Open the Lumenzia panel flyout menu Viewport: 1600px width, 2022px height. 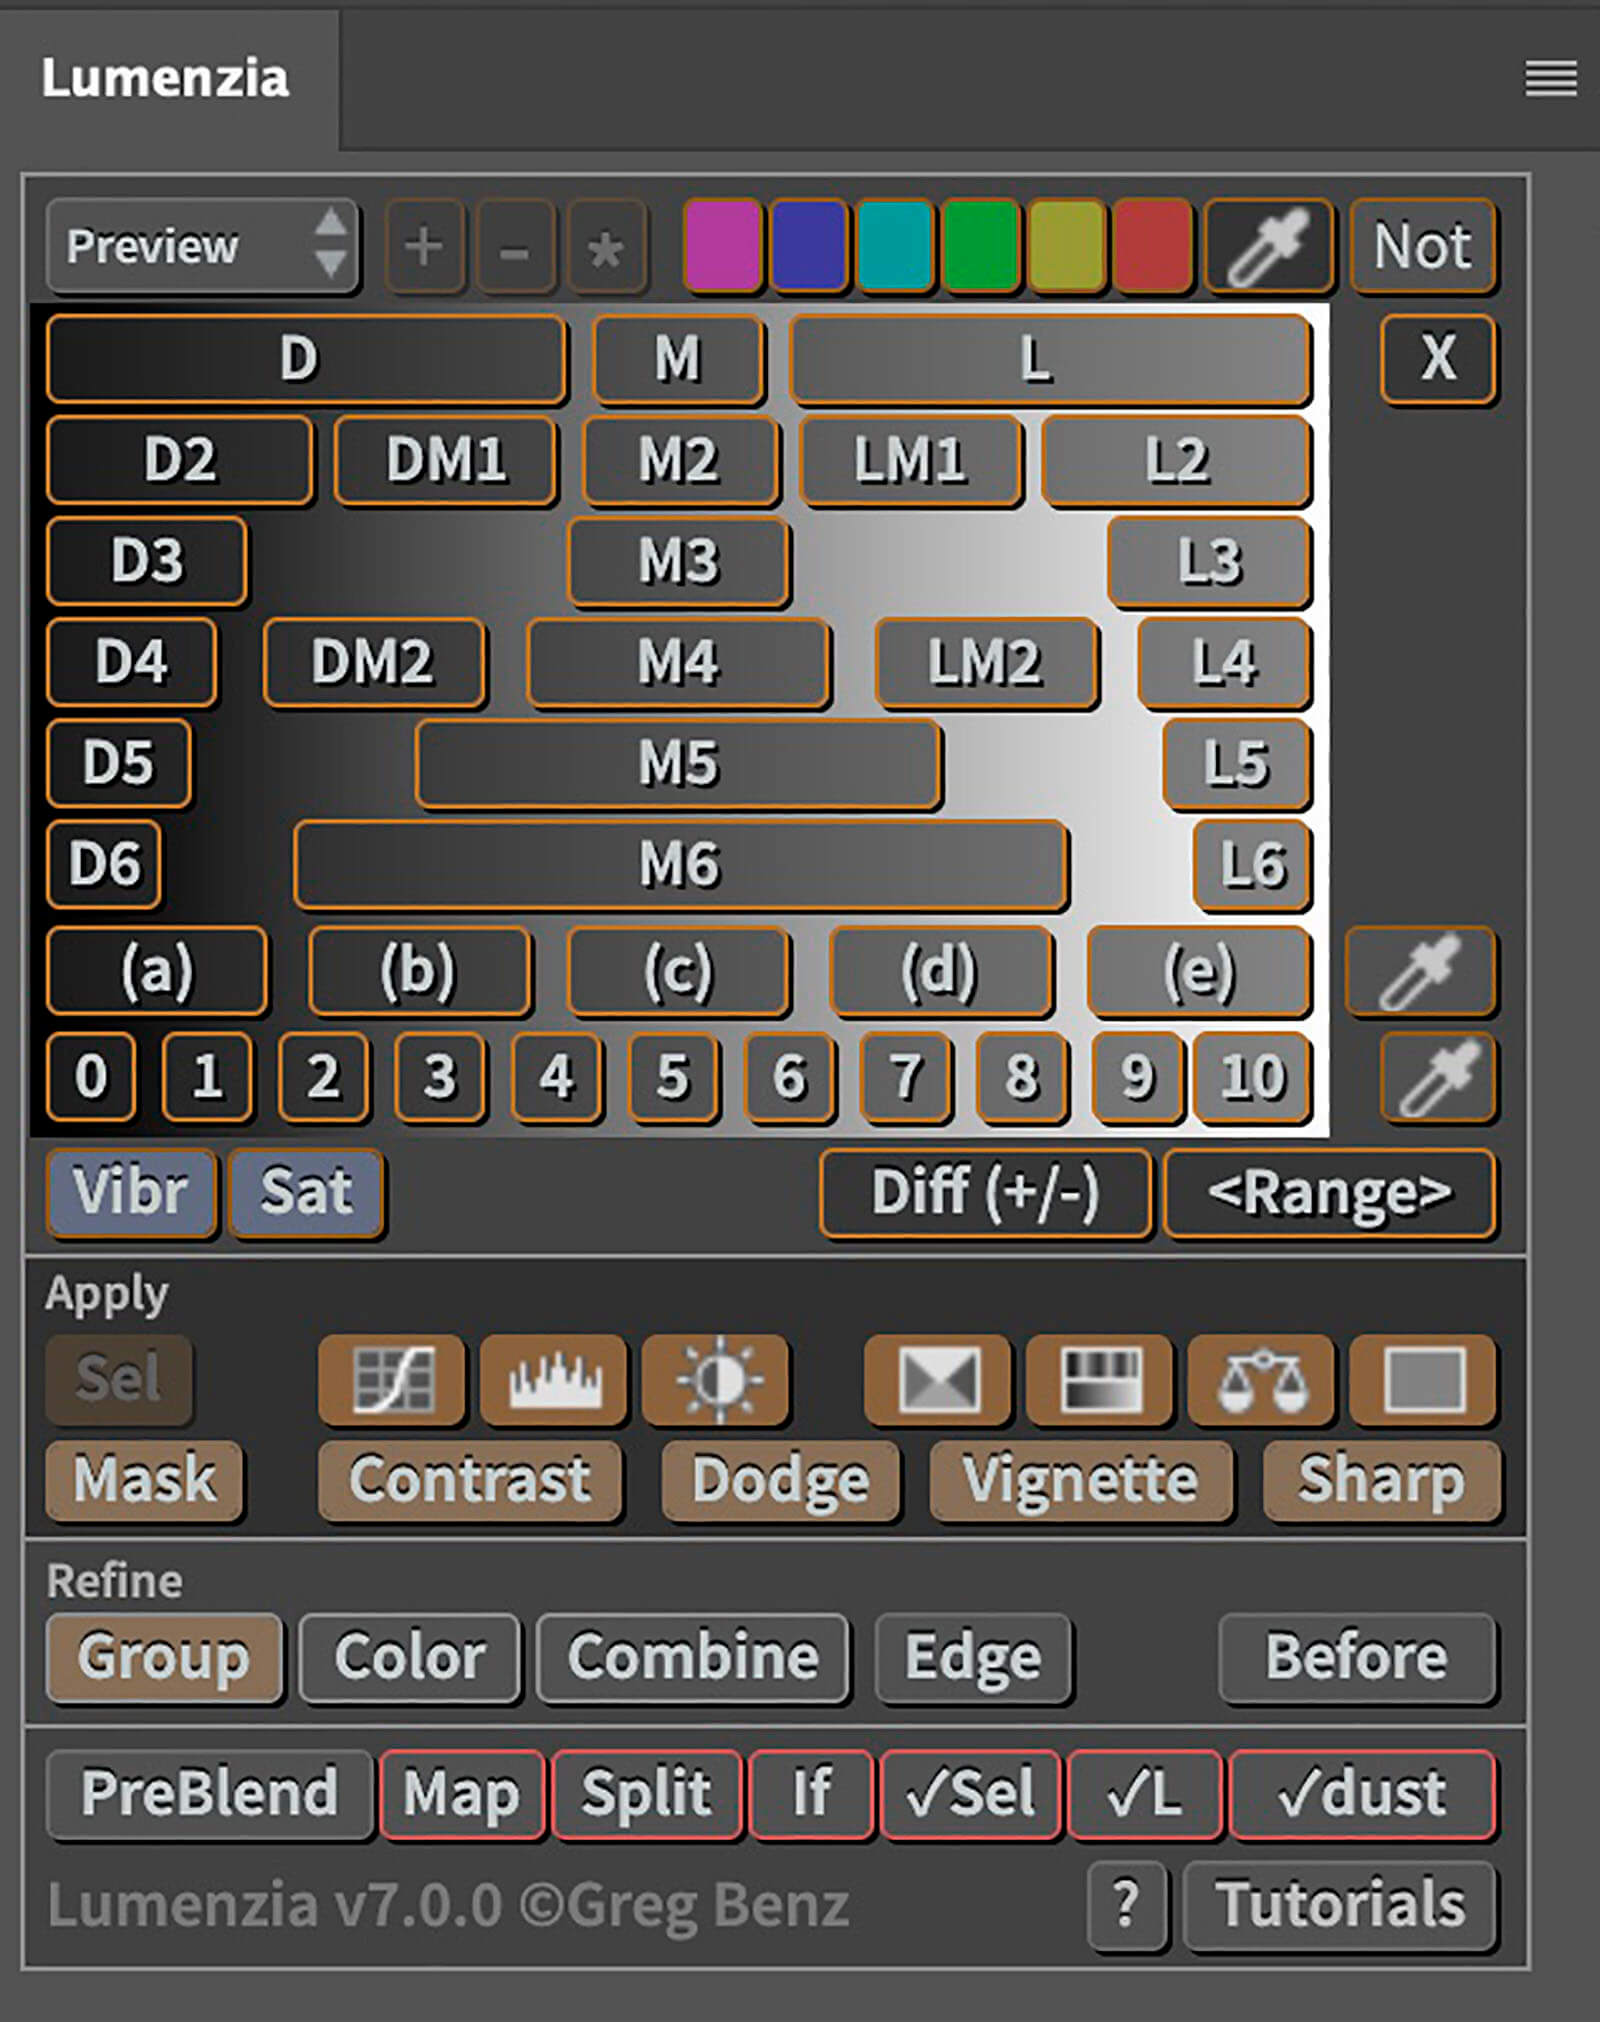(1550, 78)
